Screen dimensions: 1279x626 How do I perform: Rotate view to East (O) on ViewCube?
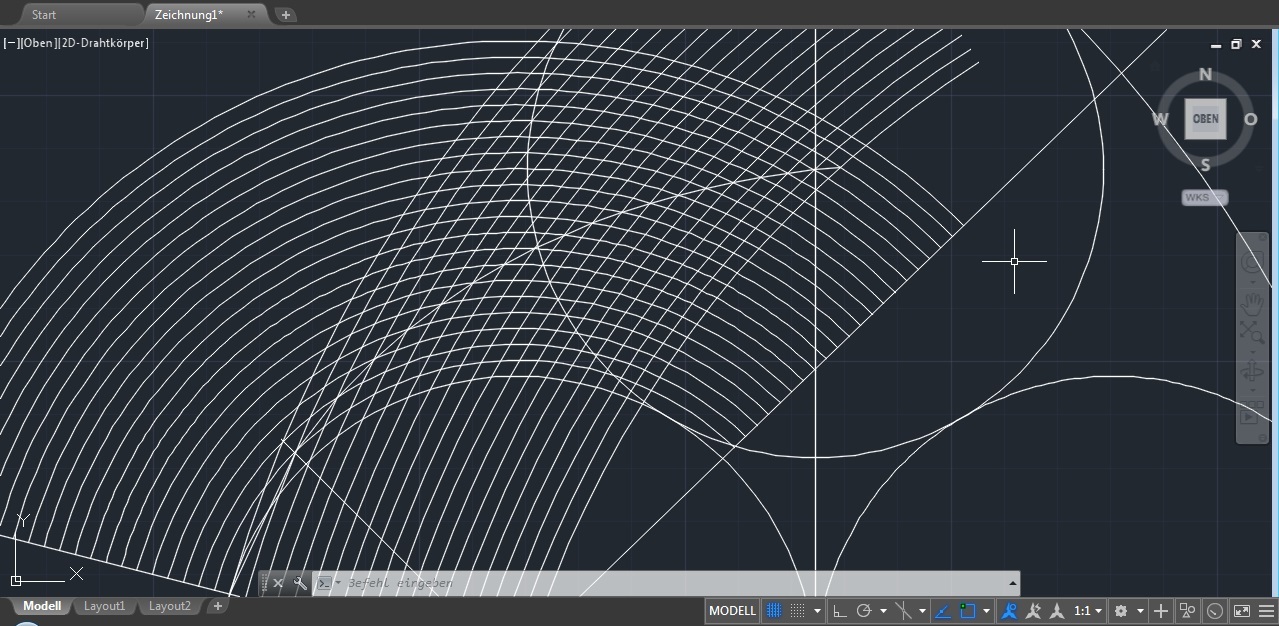(x=1250, y=120)
